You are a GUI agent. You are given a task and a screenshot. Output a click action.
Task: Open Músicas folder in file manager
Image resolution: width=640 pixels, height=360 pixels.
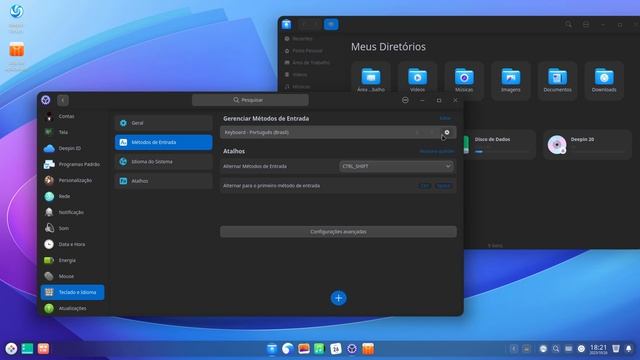(x=464, y=80)
